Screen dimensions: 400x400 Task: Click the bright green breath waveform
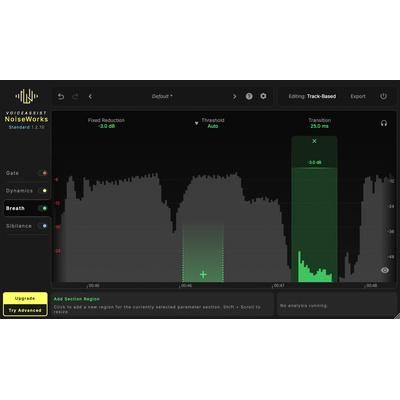[315, 268]
